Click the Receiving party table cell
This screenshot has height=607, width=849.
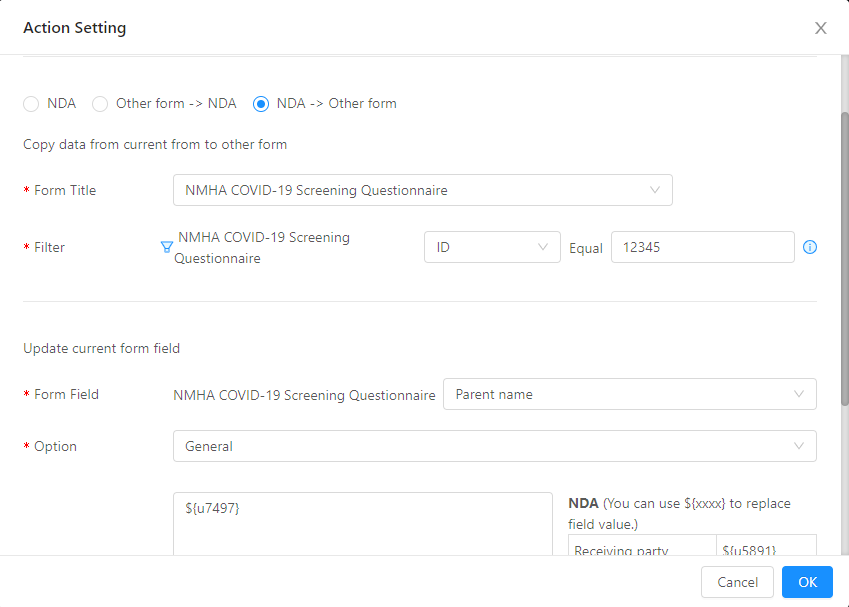click(x=642, y=546)
